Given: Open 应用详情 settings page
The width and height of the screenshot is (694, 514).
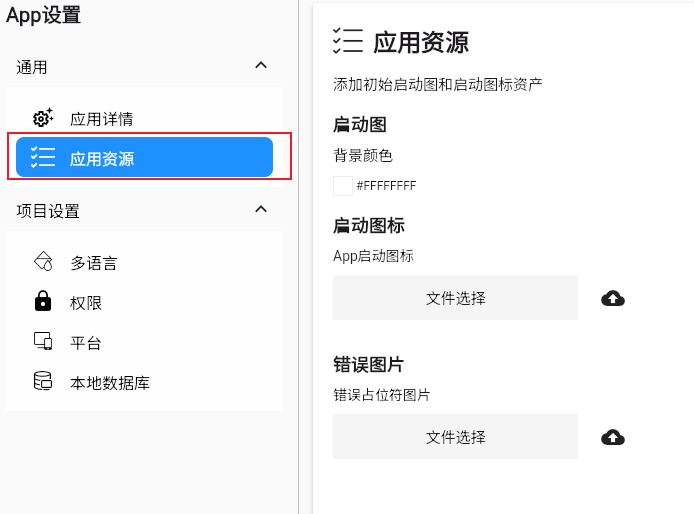Looking at the screenshot, I should pos(102,119).
